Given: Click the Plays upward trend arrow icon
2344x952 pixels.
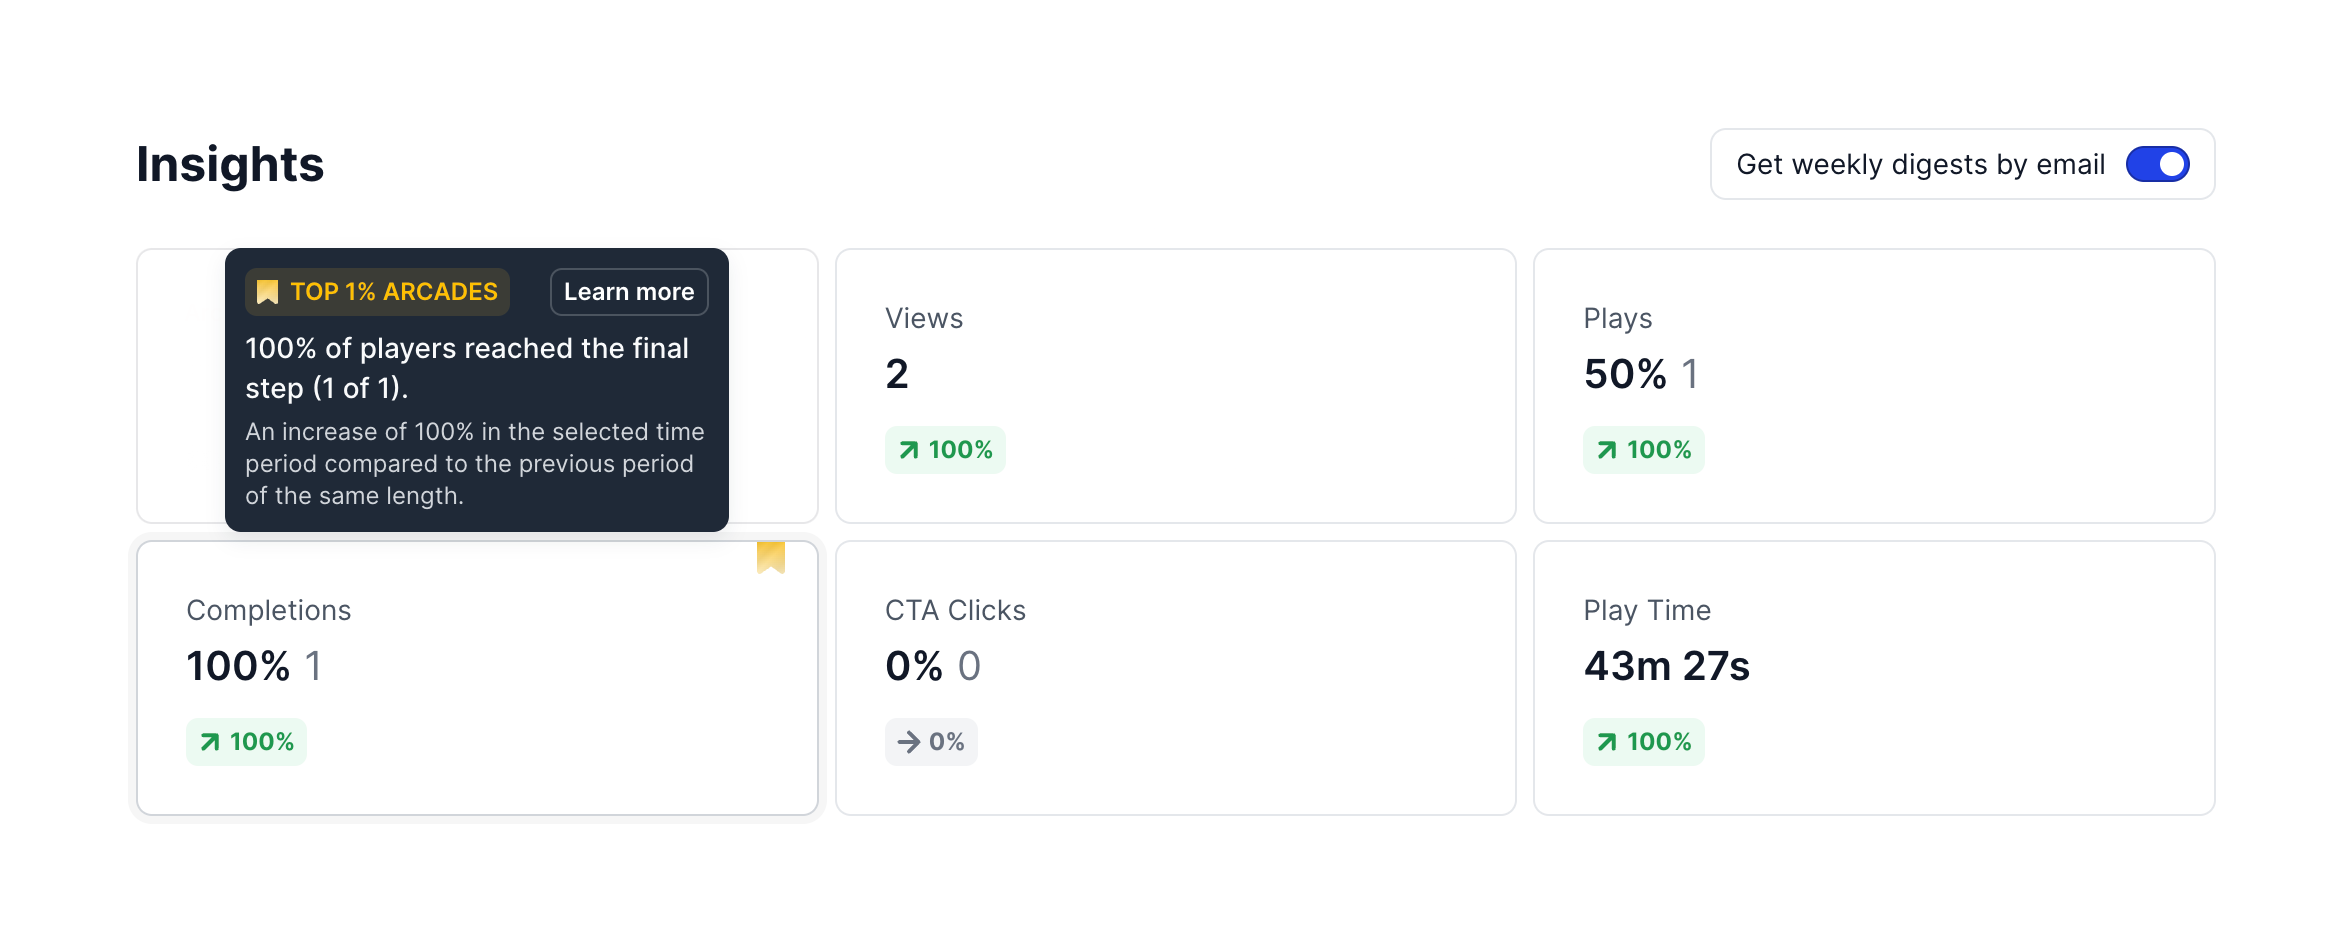Looking at the screenshot, I should click(x=1606, y=450).
